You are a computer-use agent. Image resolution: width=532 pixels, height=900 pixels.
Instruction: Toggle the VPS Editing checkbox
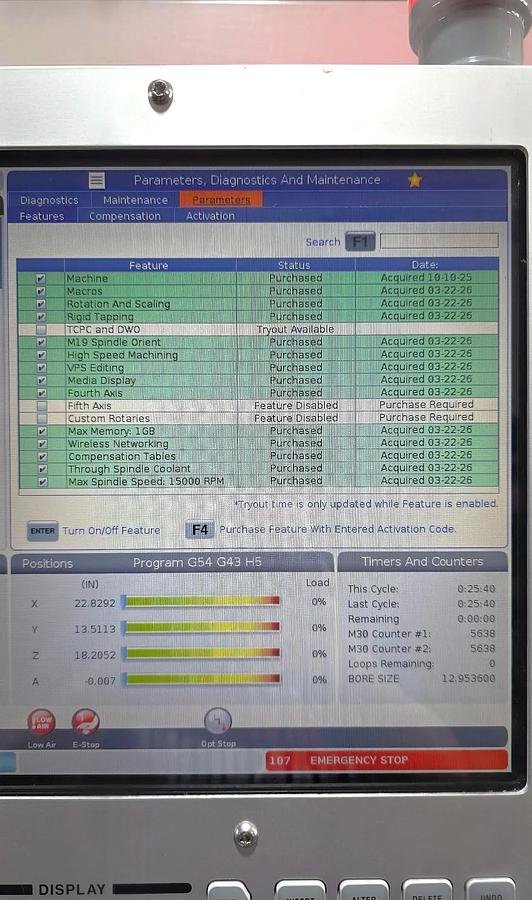point(41,367)
